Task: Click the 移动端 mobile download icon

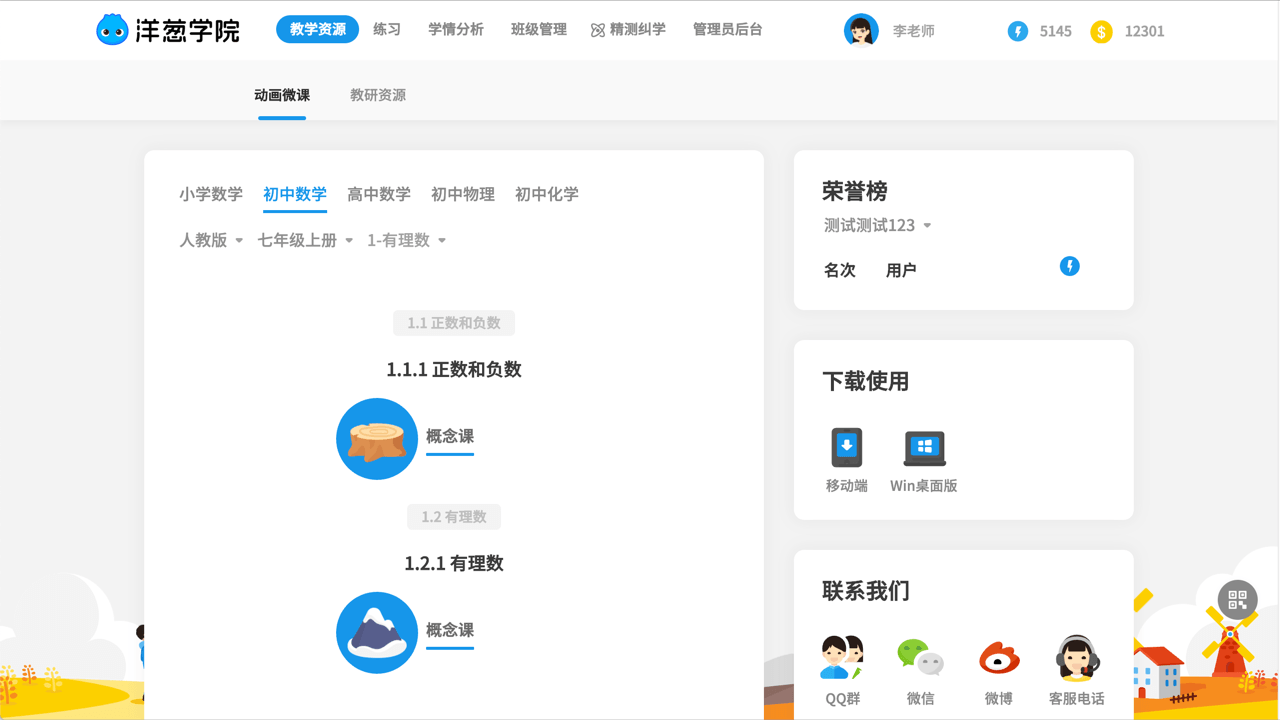Action: pos(845,447)
